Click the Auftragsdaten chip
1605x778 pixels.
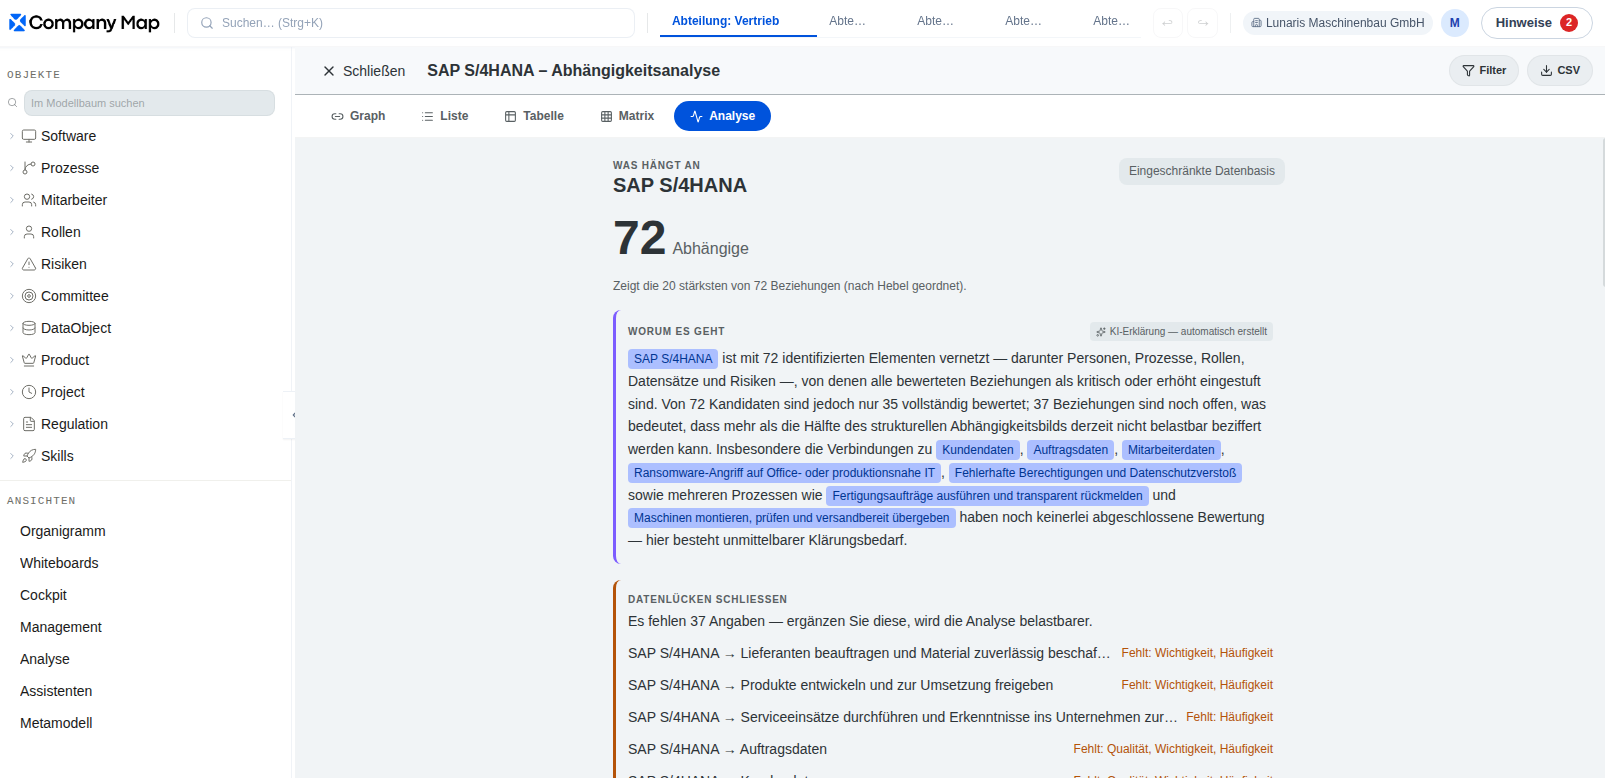click(1071, 450)
